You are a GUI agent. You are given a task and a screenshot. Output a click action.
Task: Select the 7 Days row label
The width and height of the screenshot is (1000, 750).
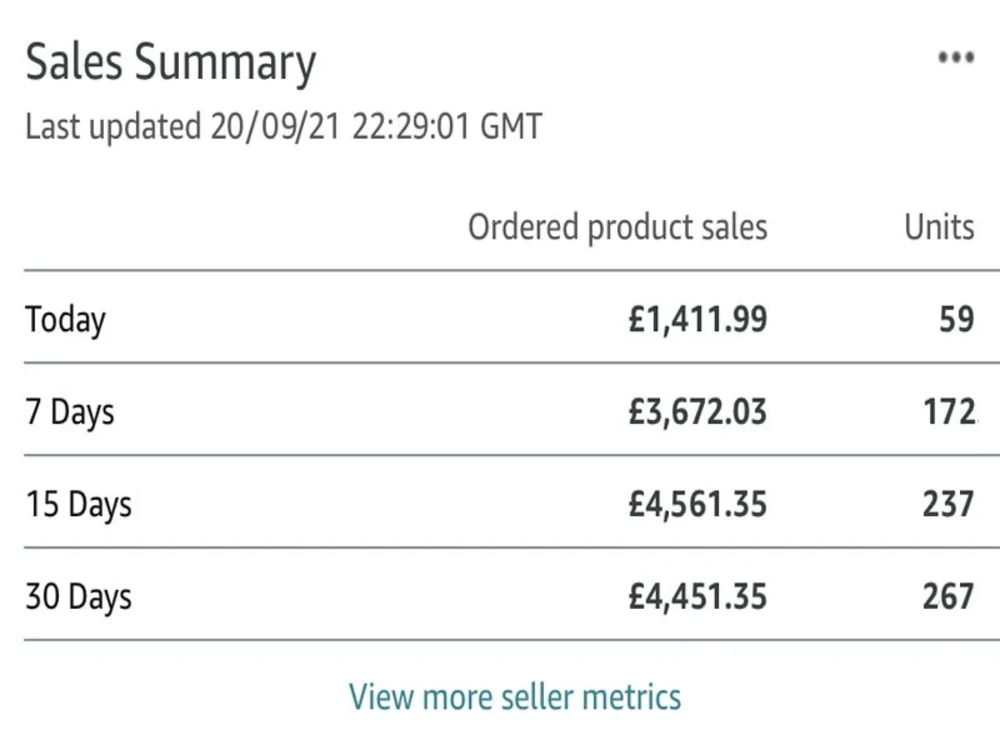coord(70,413)
